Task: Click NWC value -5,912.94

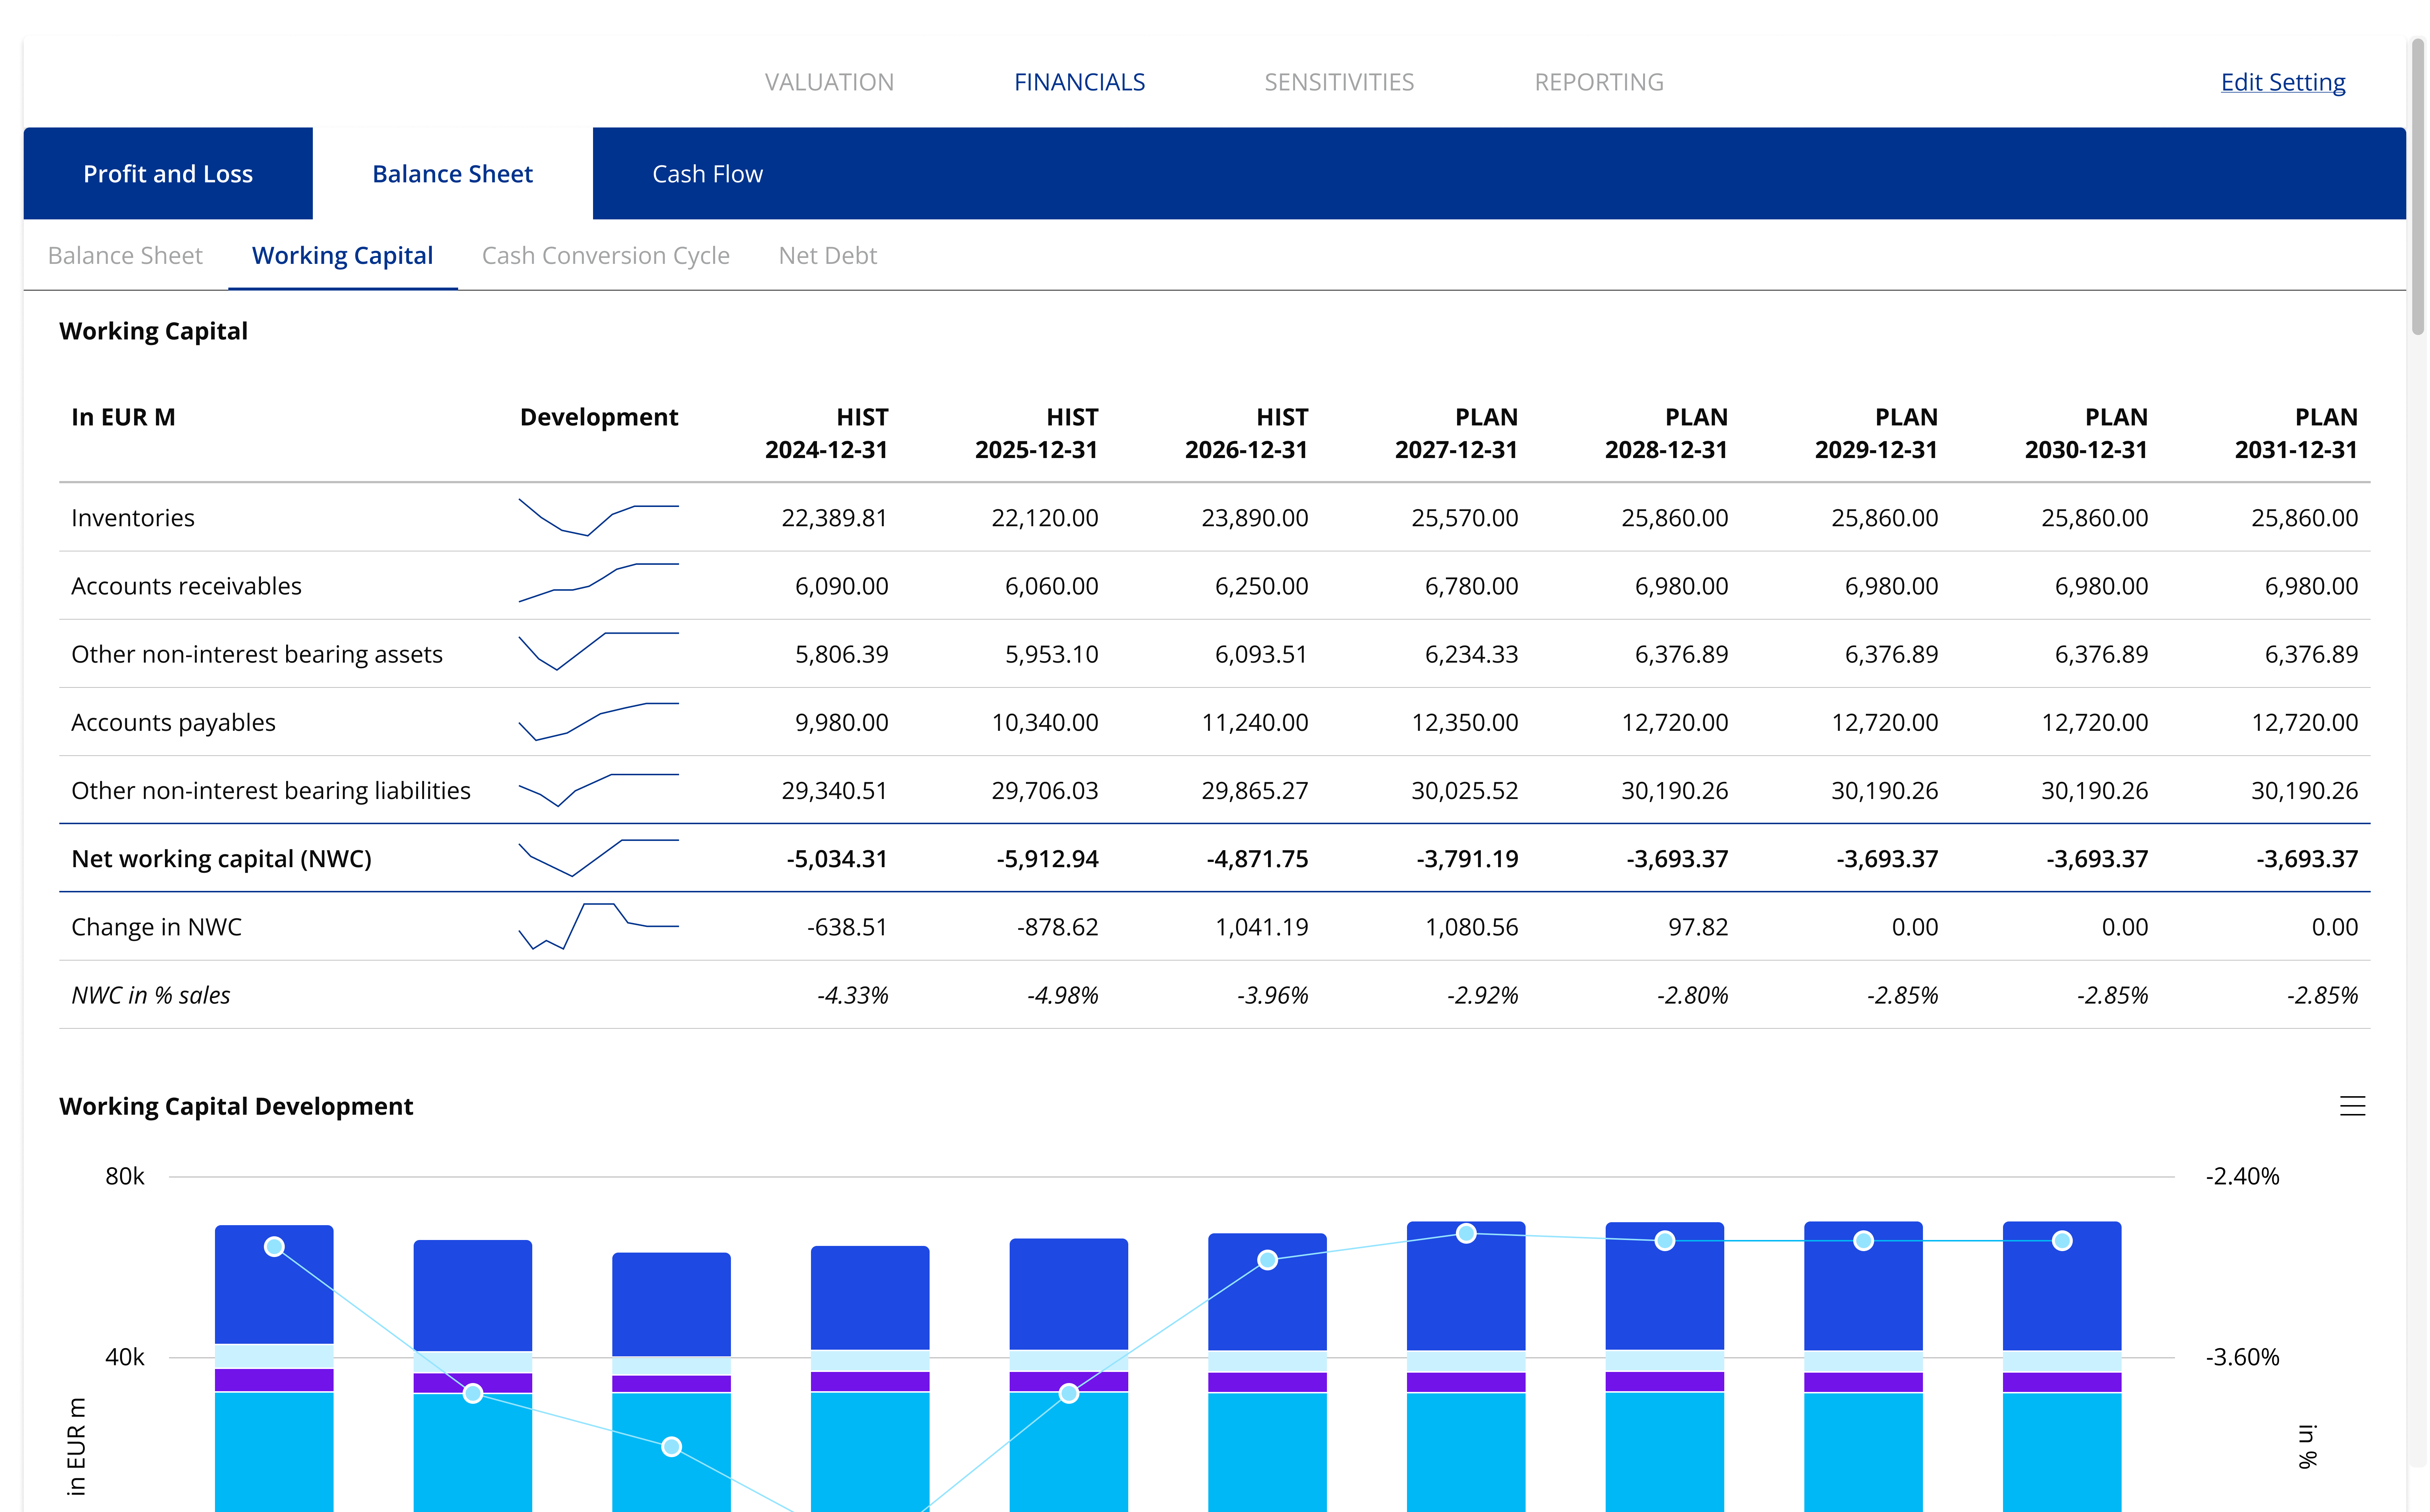Action: (1047, 859)
